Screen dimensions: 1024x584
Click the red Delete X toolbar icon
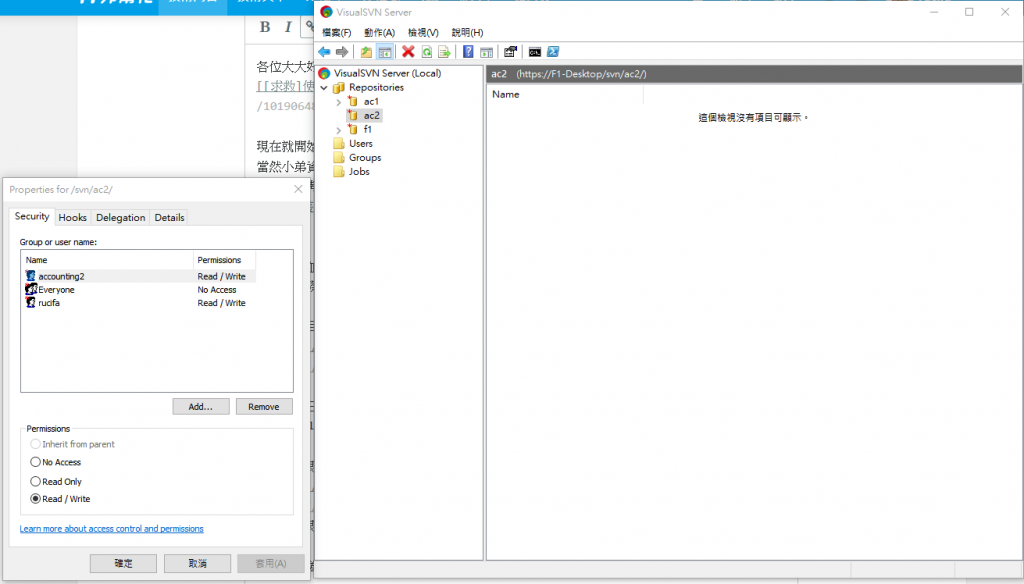(408, 52)
